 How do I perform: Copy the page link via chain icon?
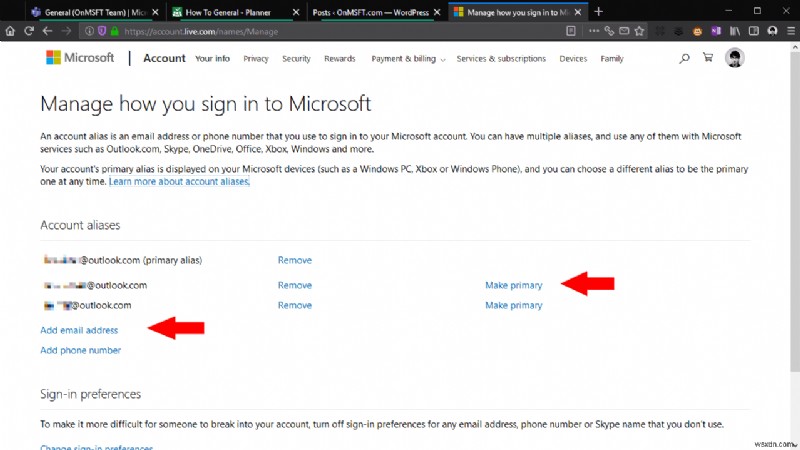pyautogui.click(x=609, y=31)
